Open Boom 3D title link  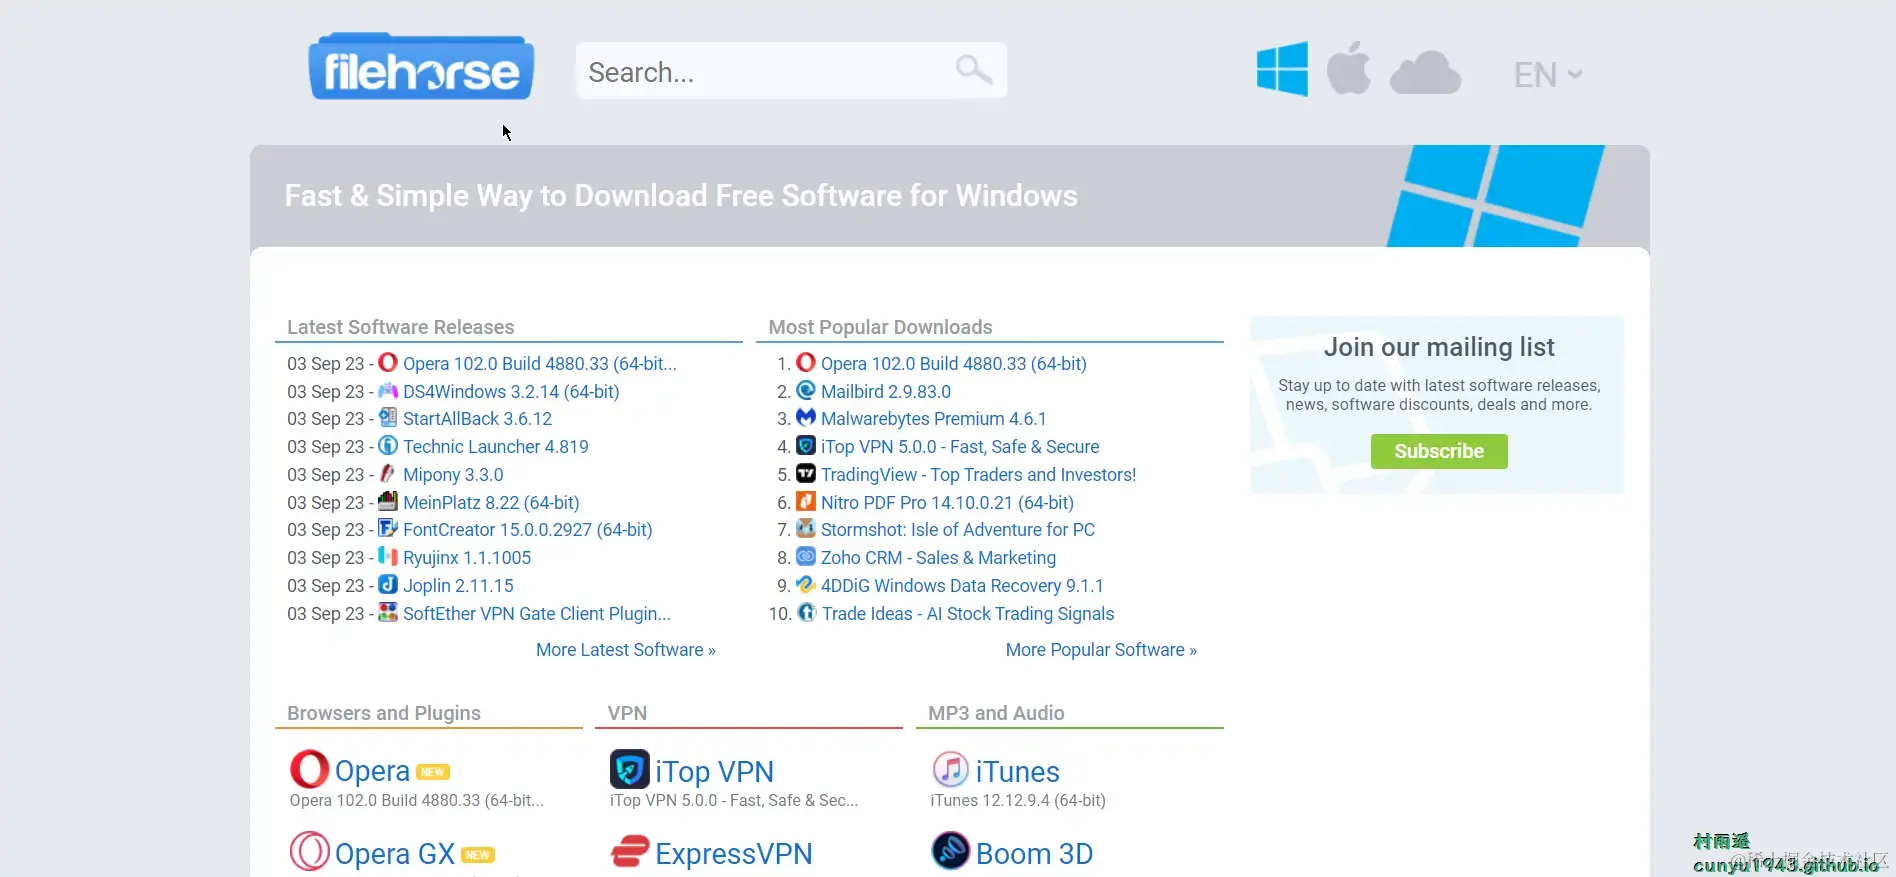tap(1034, 854)
